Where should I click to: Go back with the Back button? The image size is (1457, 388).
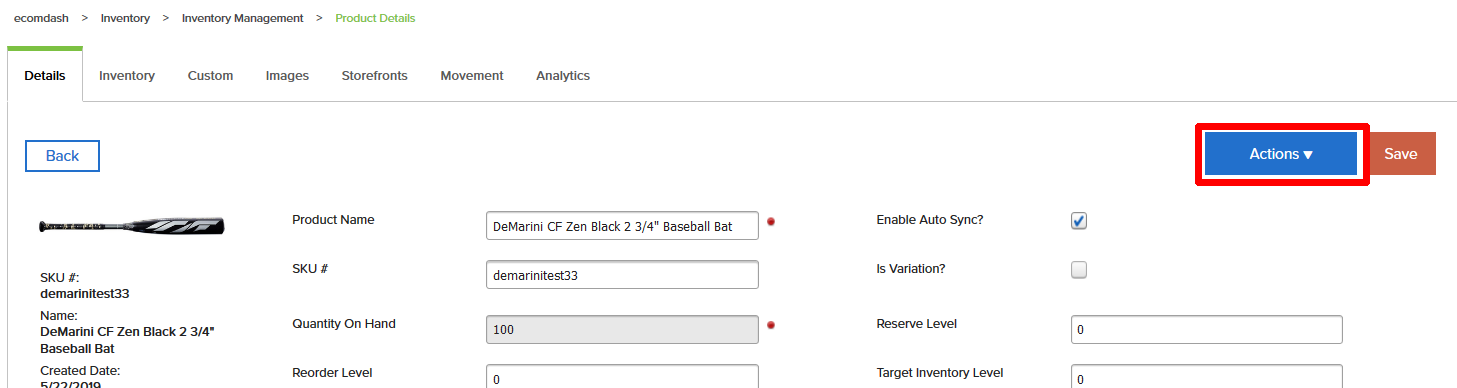click(62, 156)
